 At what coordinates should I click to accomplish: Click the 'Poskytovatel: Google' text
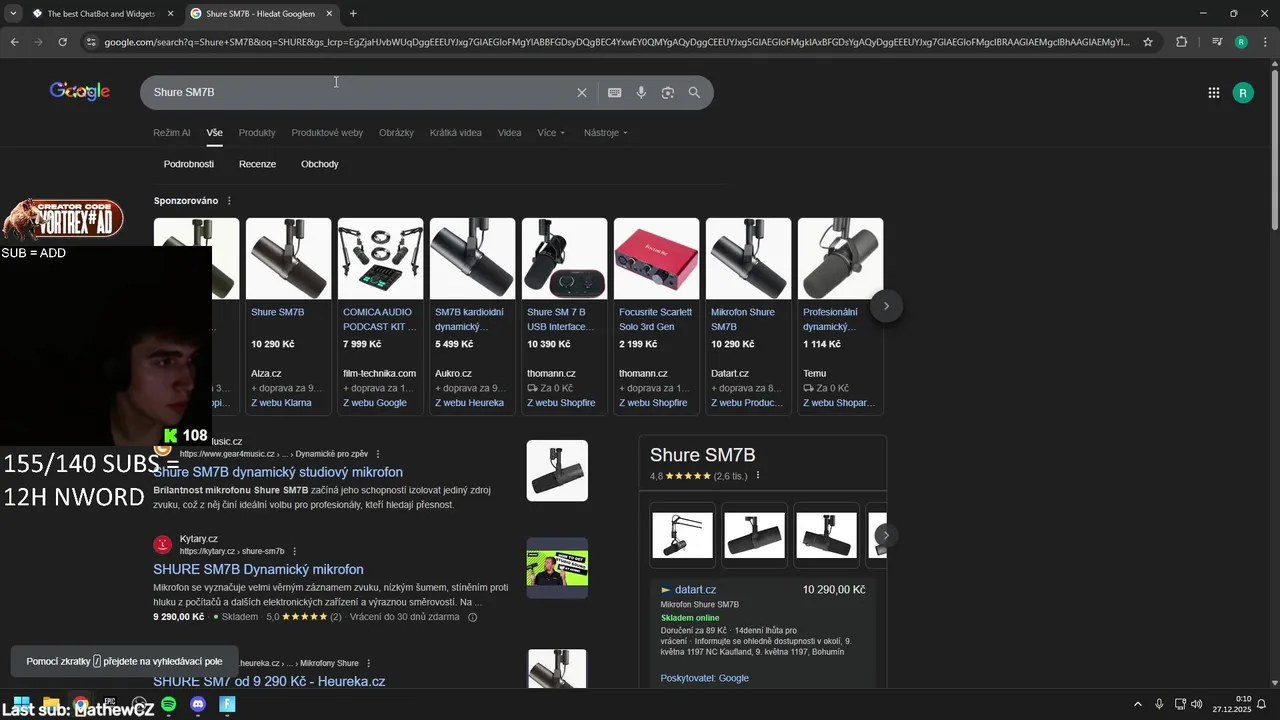coord(704,678)
